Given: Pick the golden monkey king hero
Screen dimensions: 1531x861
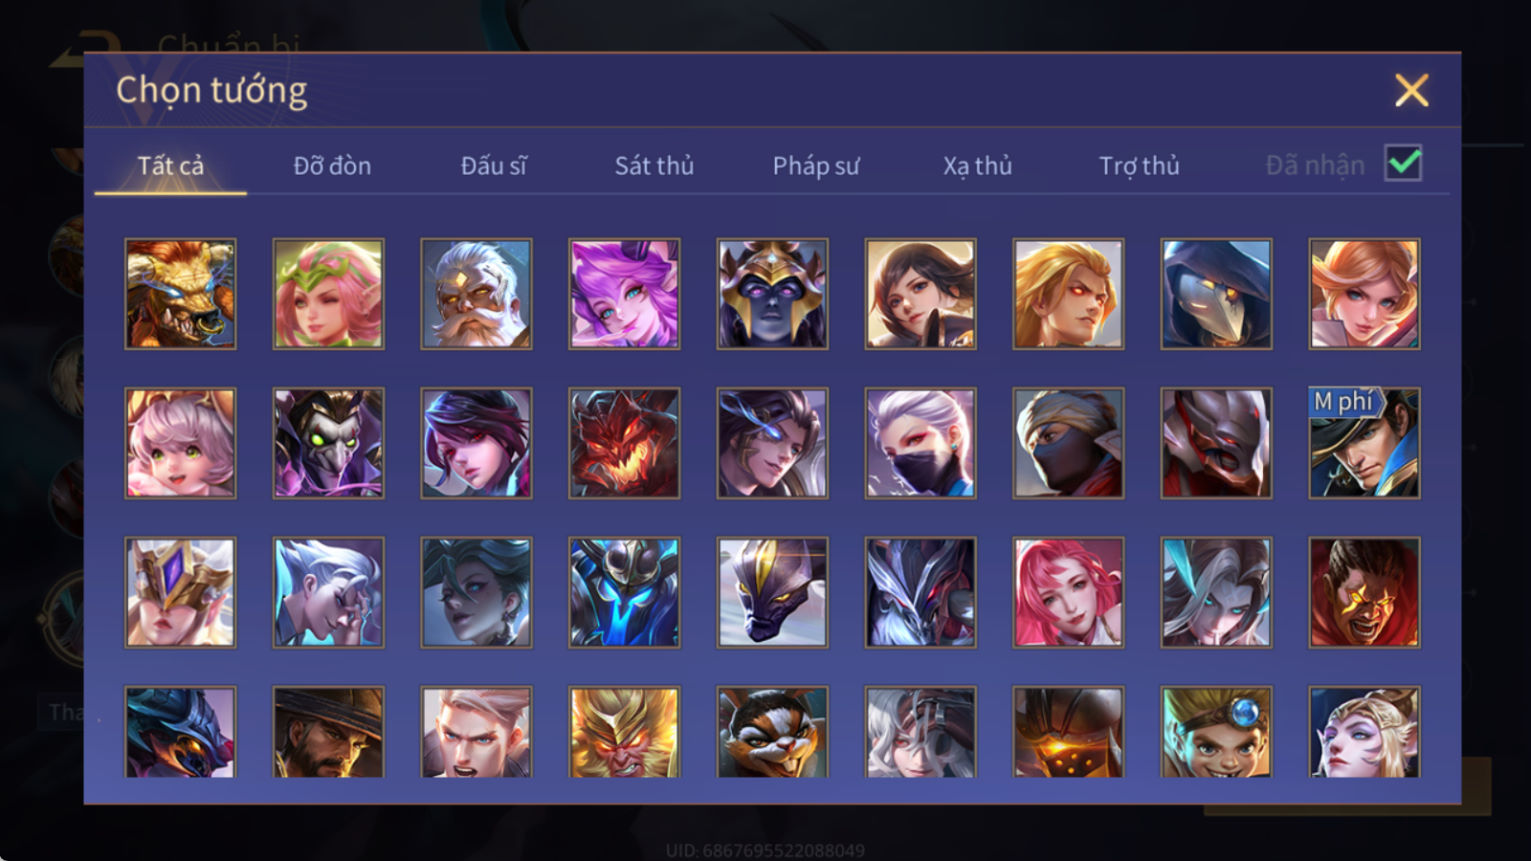Looking at the screenshot, I should coord(624,732).
